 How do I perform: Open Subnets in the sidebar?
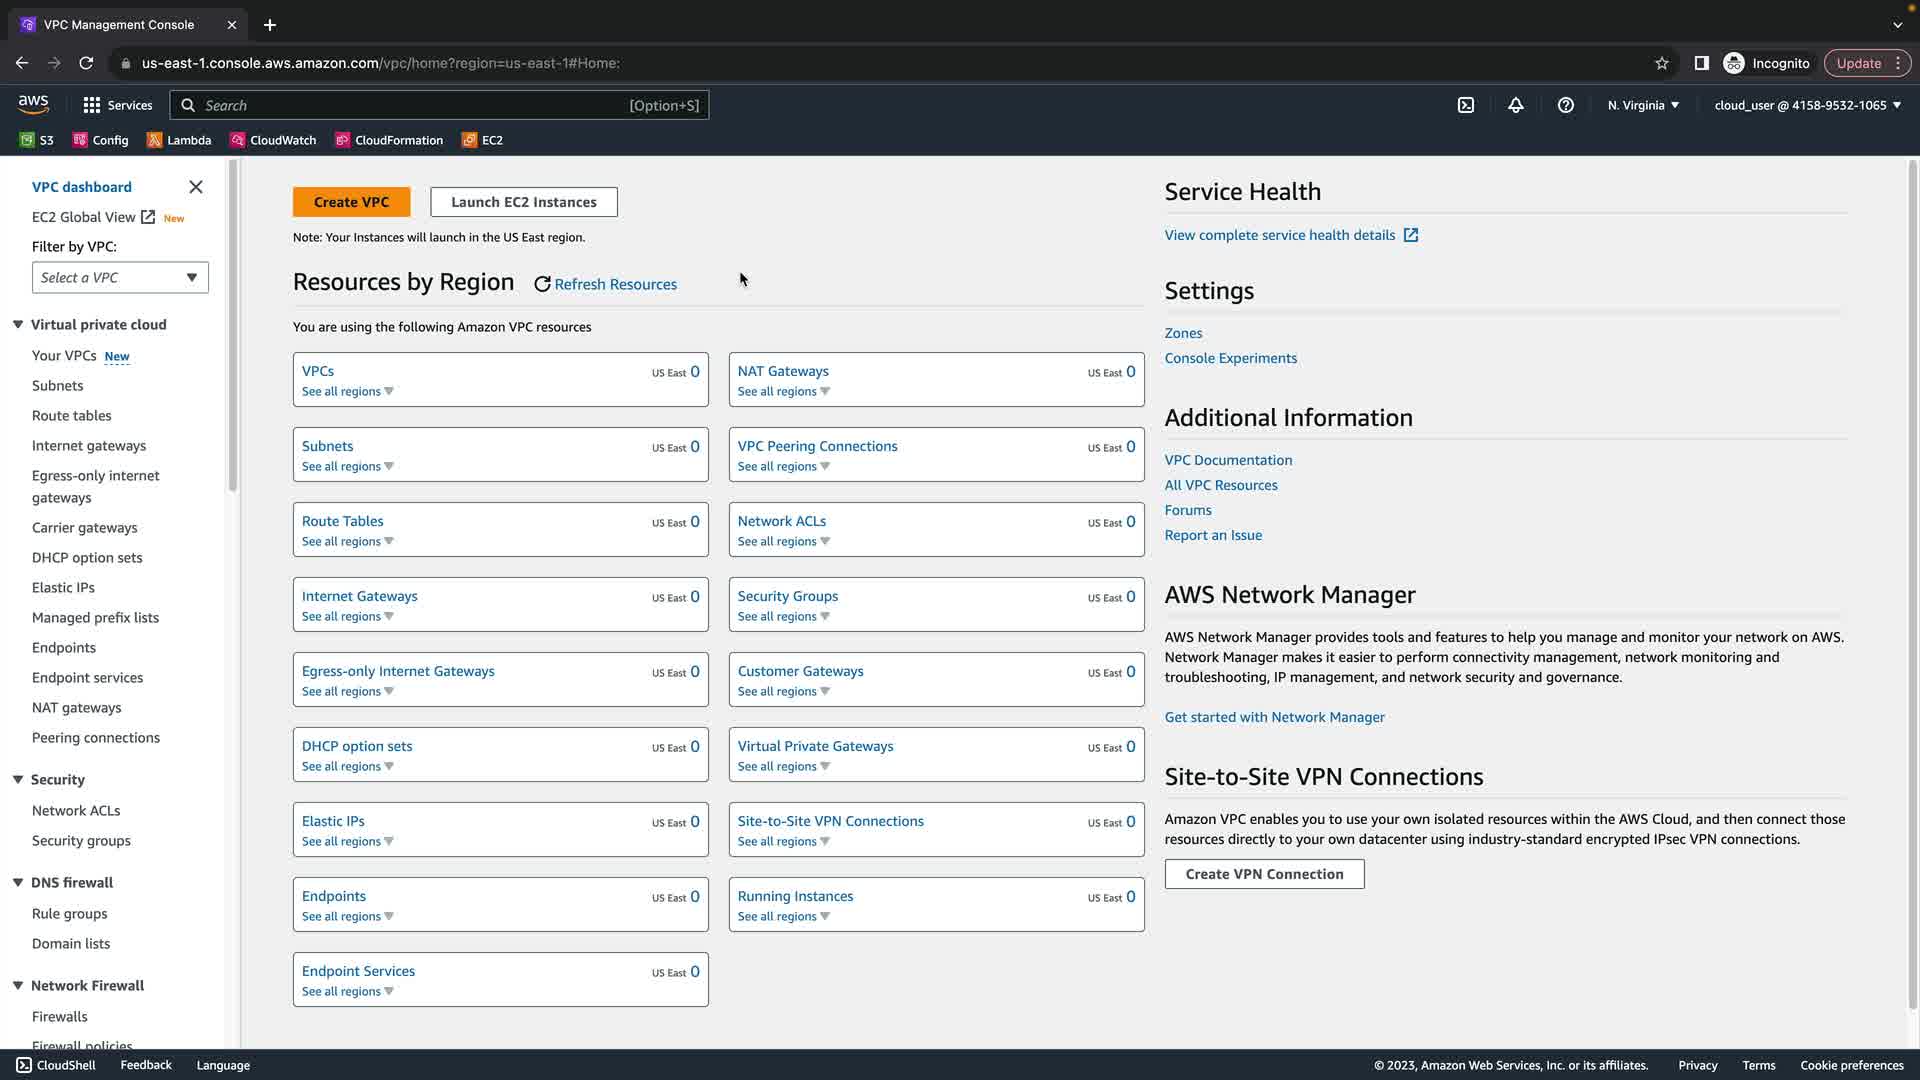[x=57, y=386]
